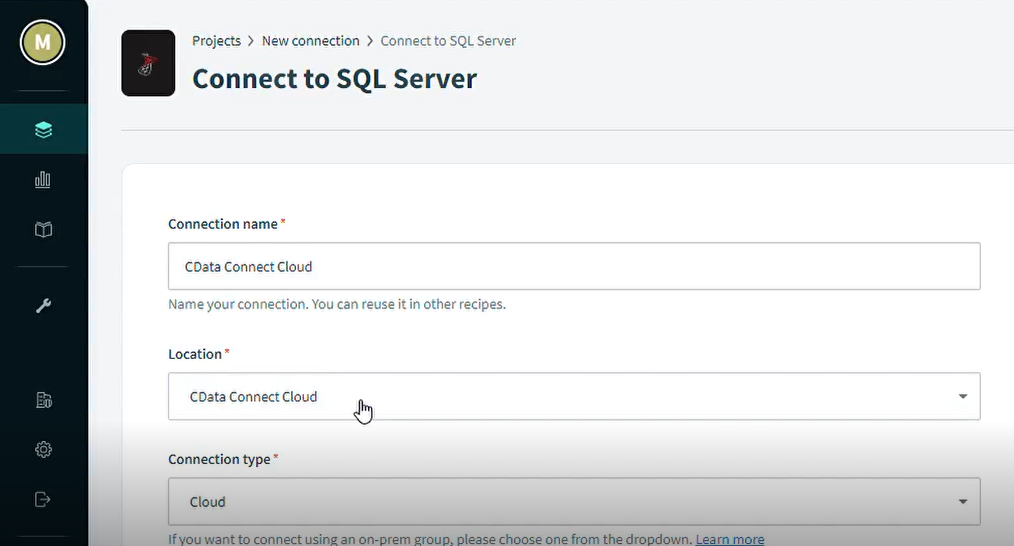Go to New connection breadcrumb
This screenshot has width=1014, height=546.
point(310,41)
